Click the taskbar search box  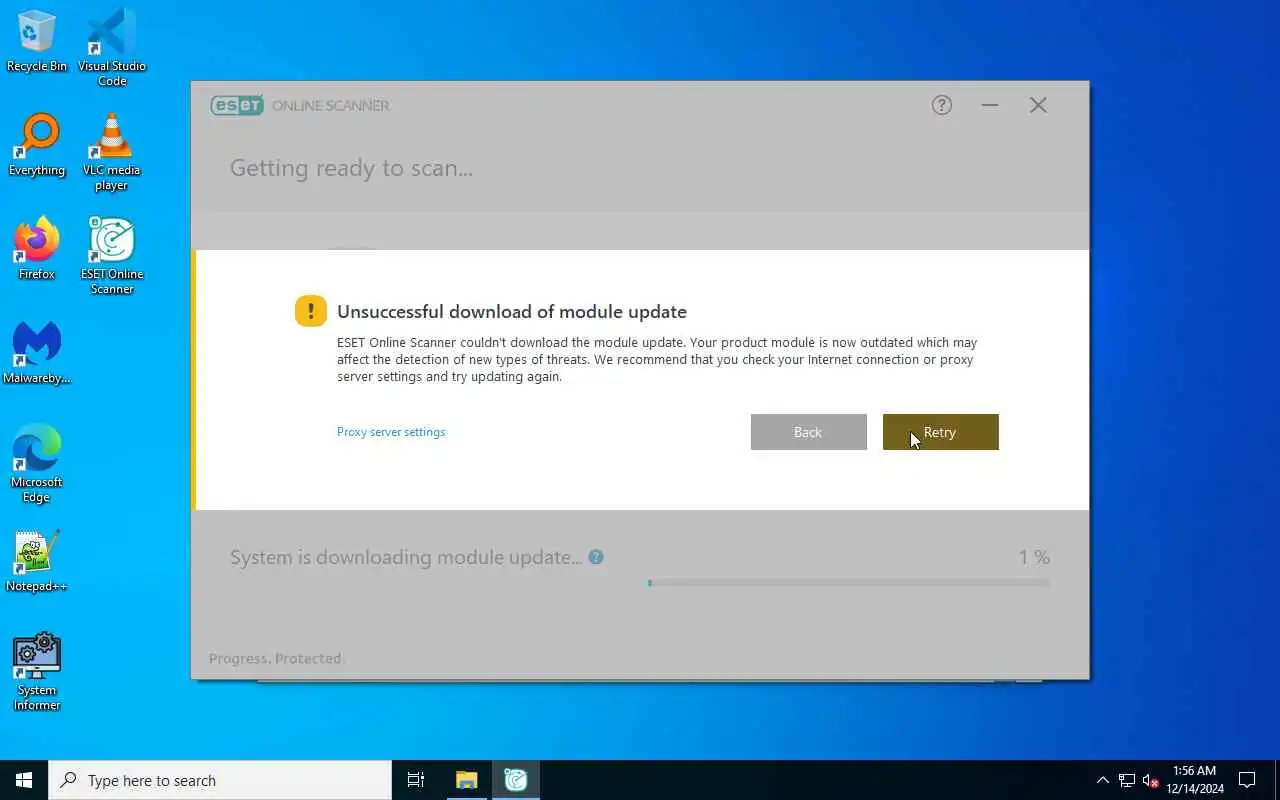220,780
